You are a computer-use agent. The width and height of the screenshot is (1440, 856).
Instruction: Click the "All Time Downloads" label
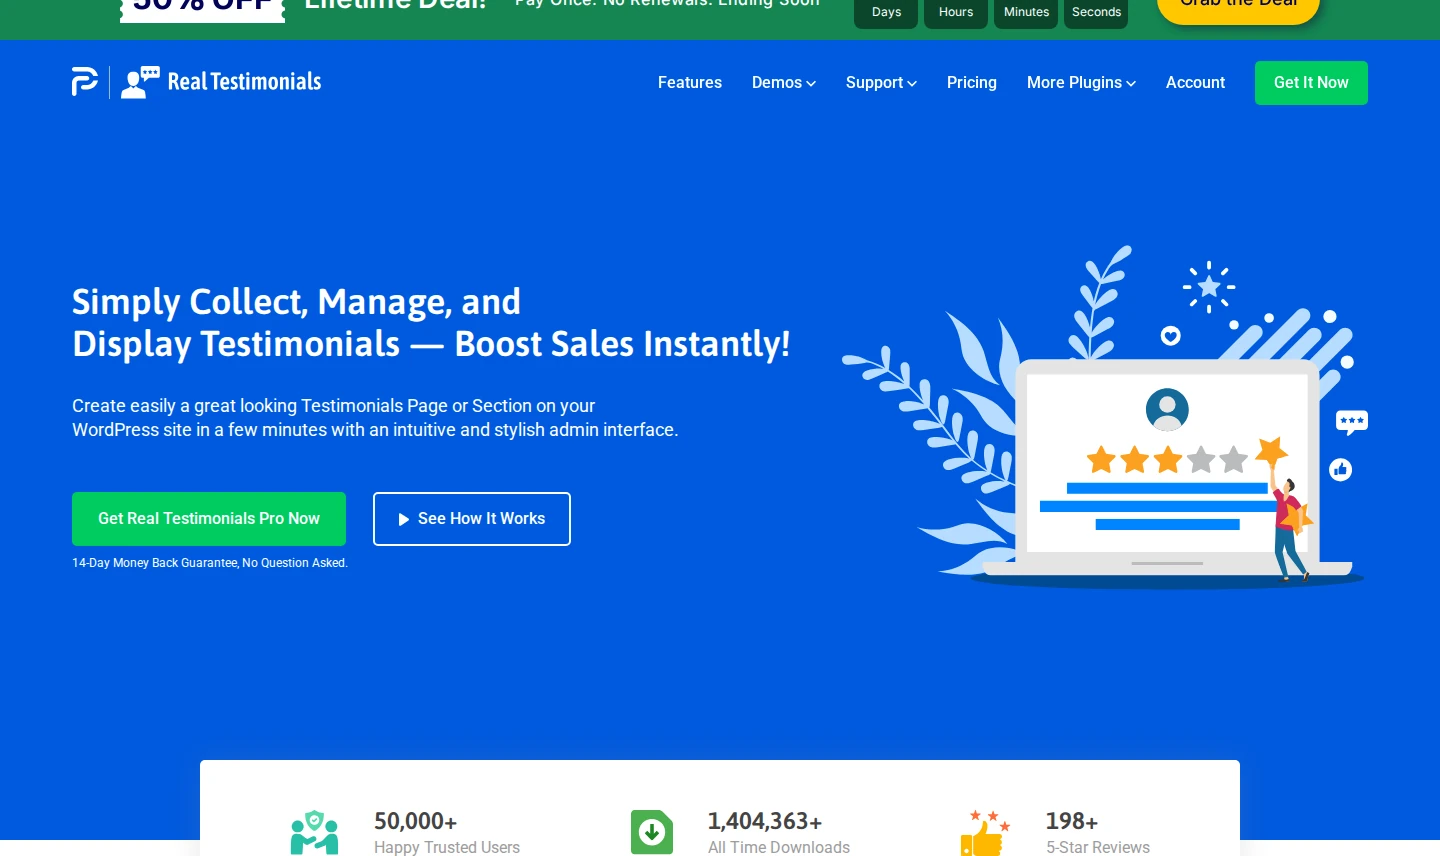[x=779, y=847]
